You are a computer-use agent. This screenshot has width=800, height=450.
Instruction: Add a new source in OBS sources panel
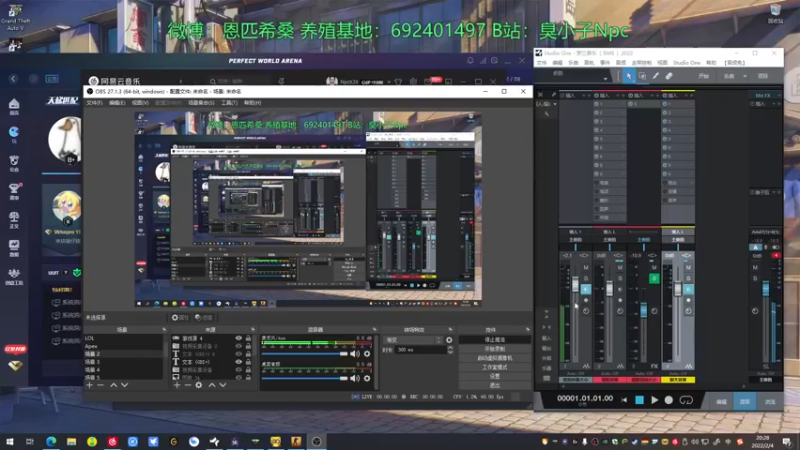point(177,385)
